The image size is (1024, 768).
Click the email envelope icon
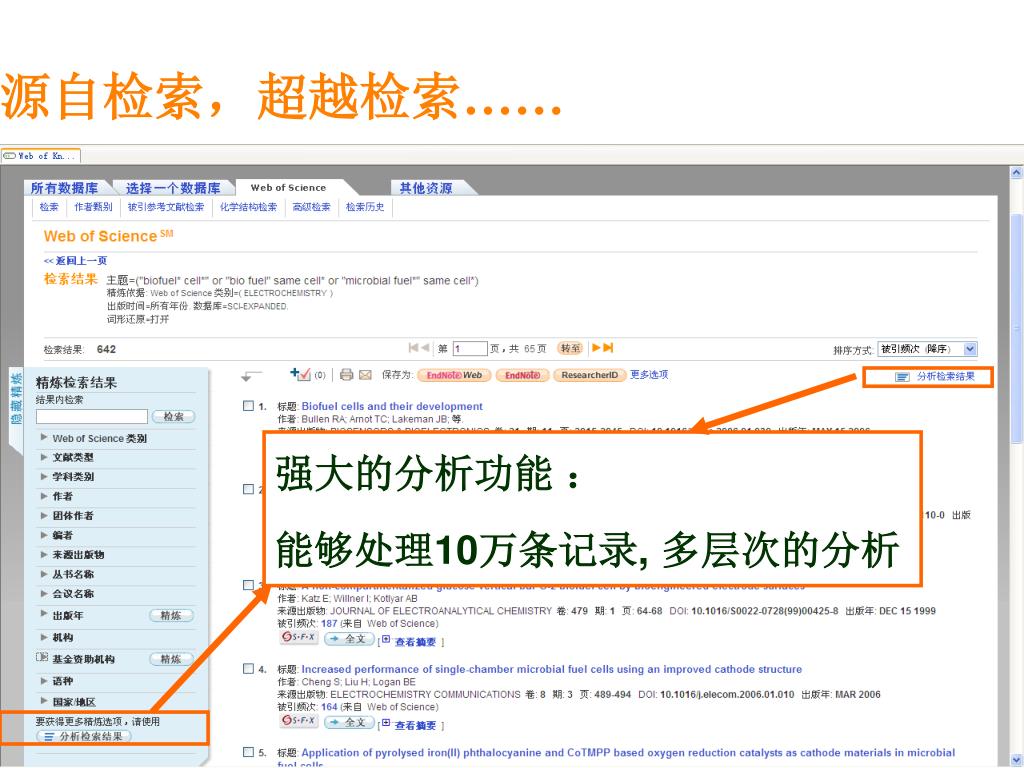(365, 375)
